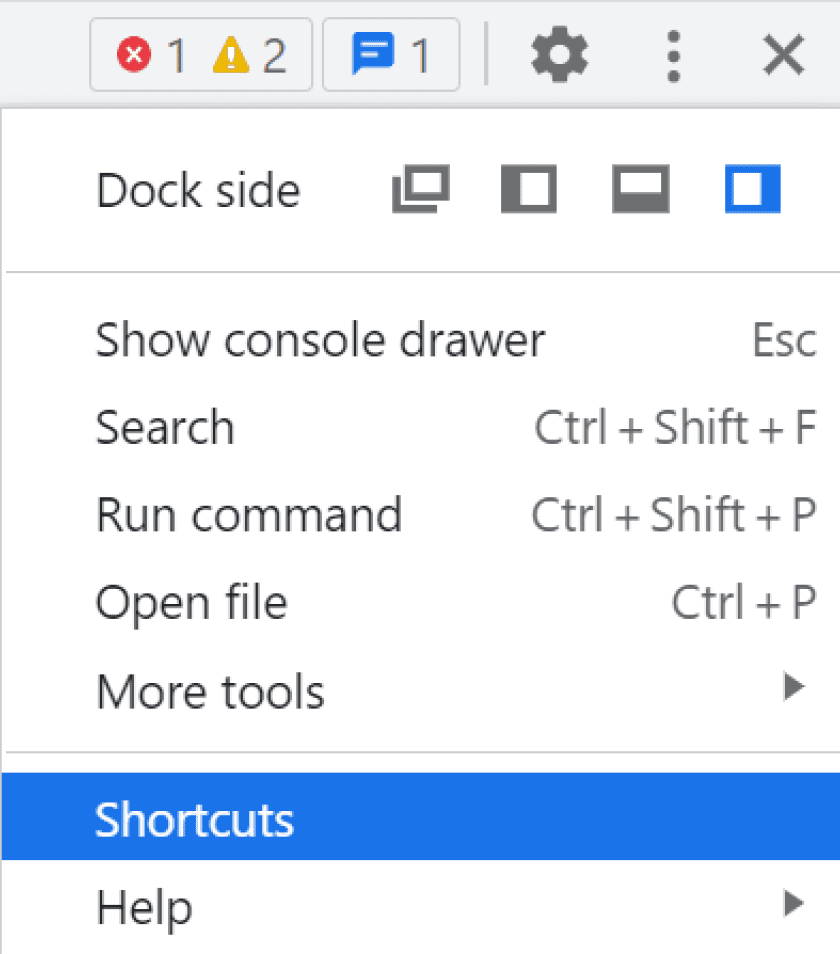Expand the More tools submenu arrow

794,687
